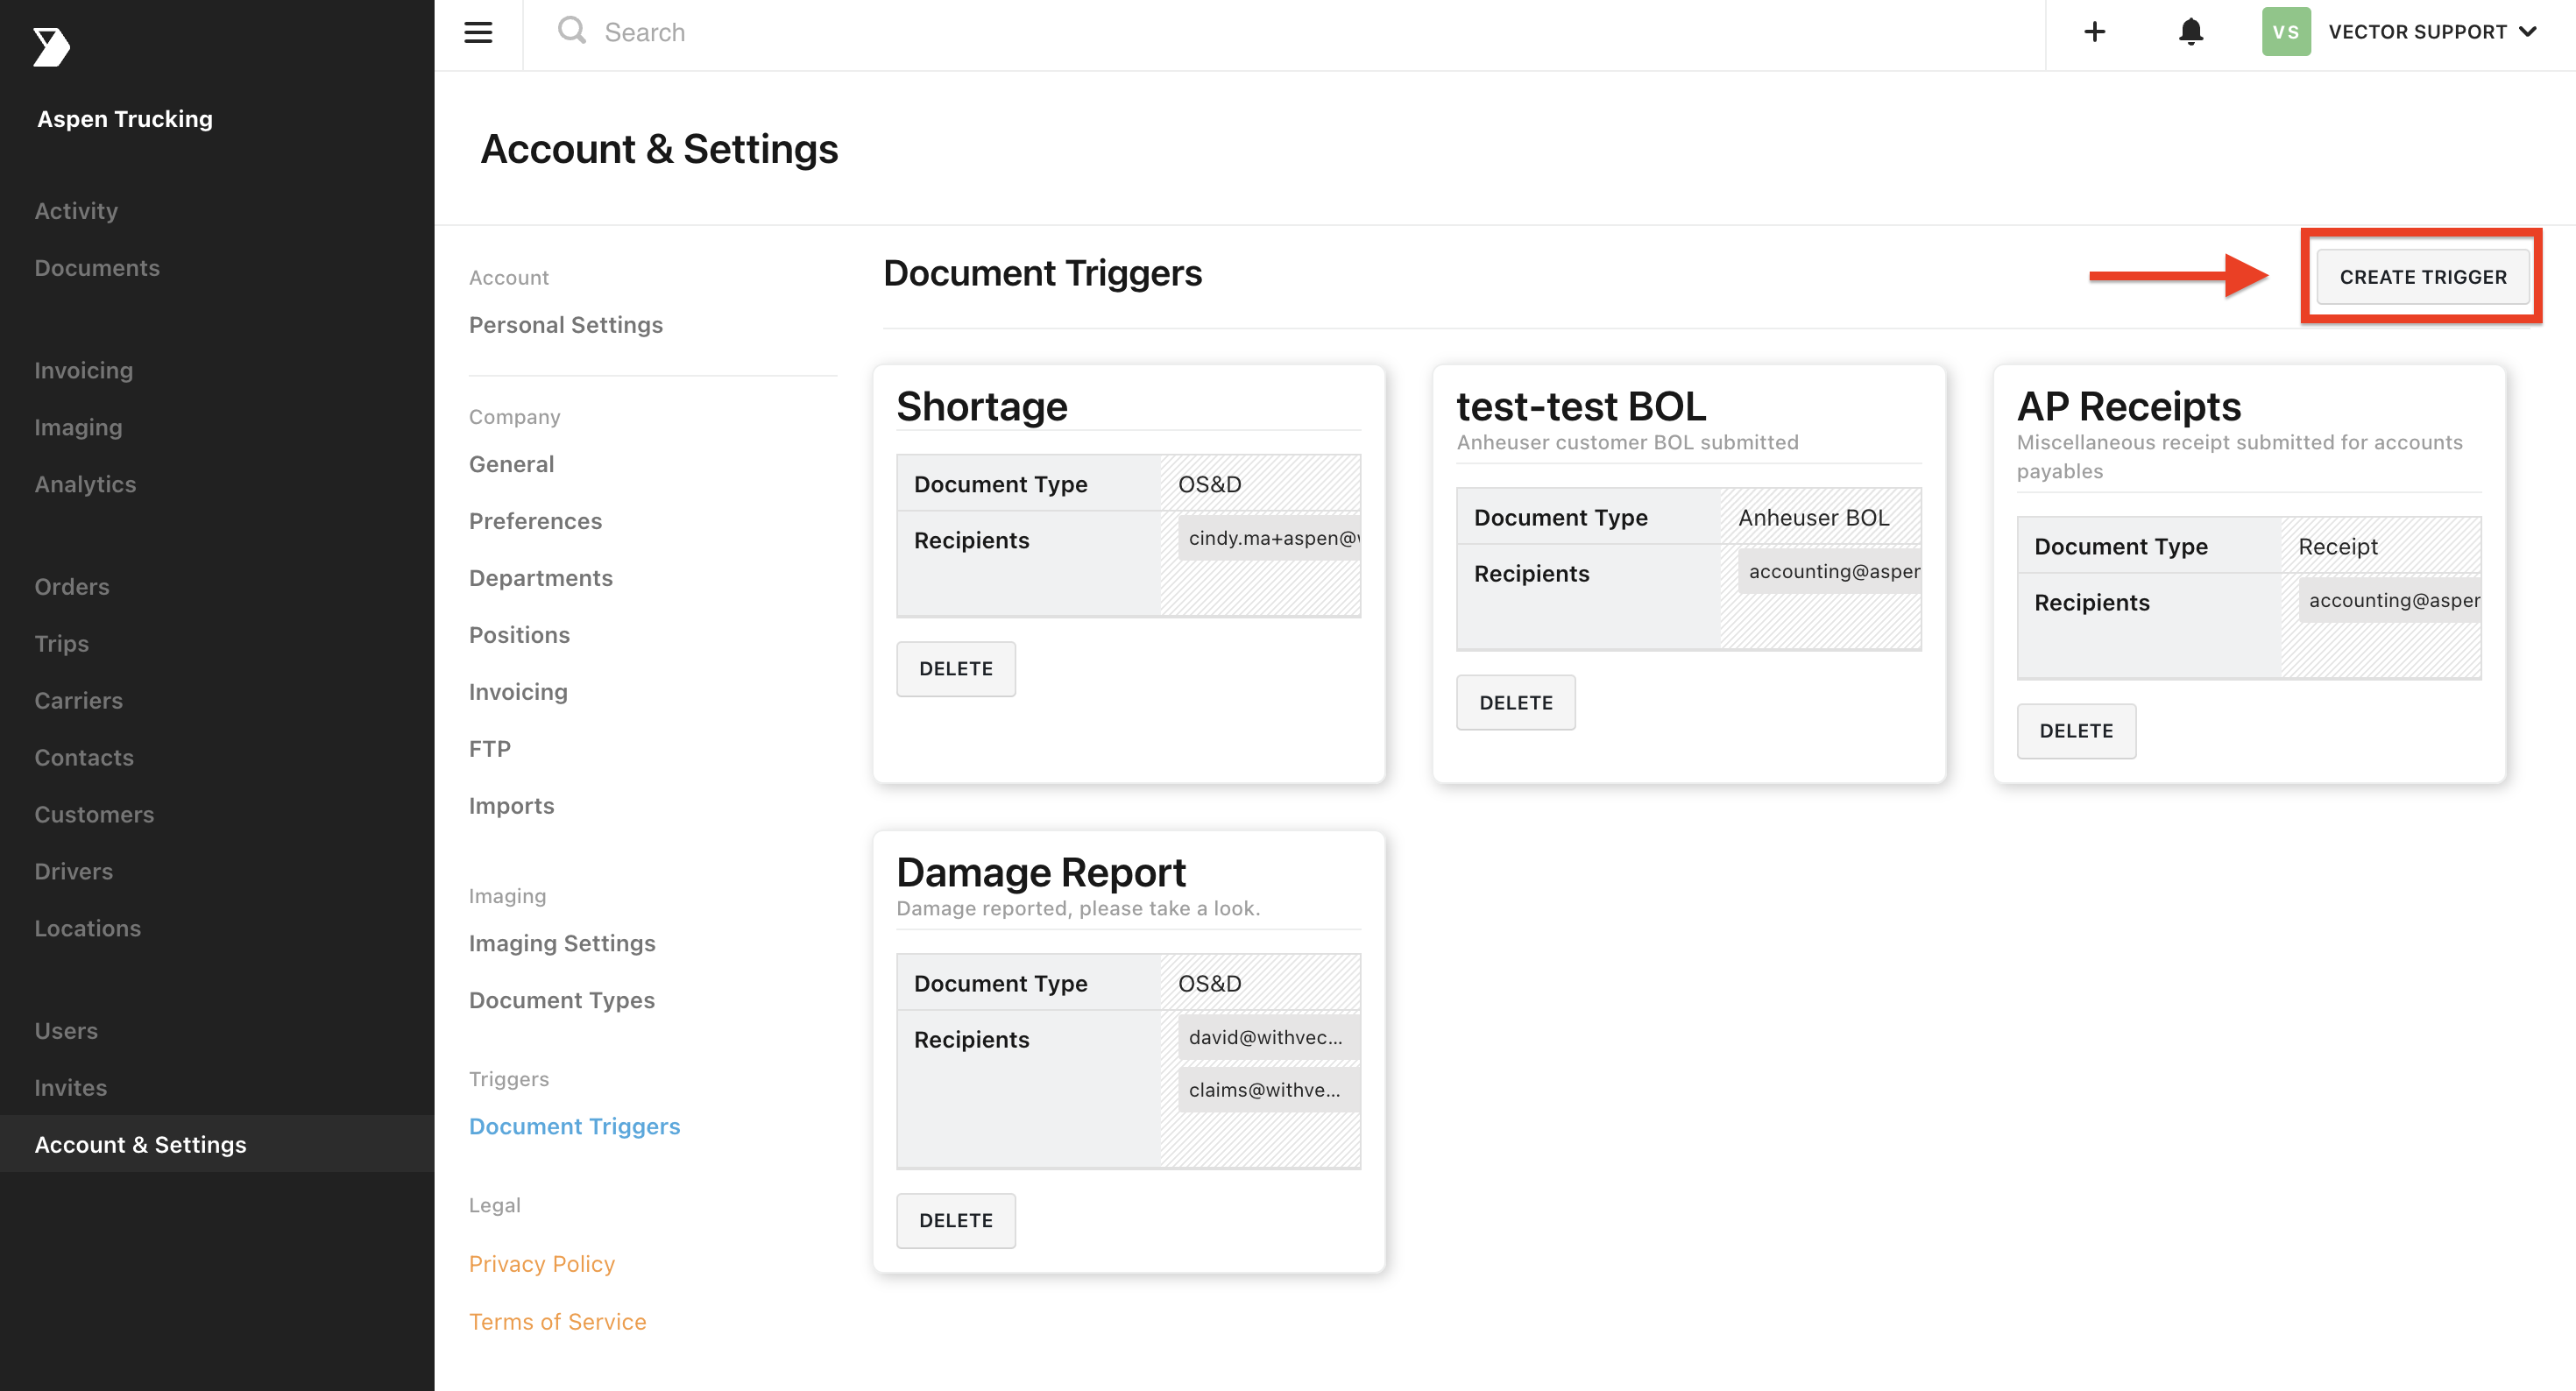Open Customers in the sidebar
The height and width of the screenshot is (1391, 2576).
[94, 814]
